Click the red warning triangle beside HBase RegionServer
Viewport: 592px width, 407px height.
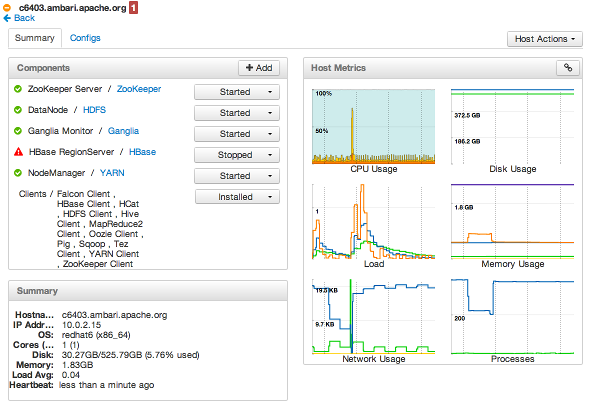18,152
